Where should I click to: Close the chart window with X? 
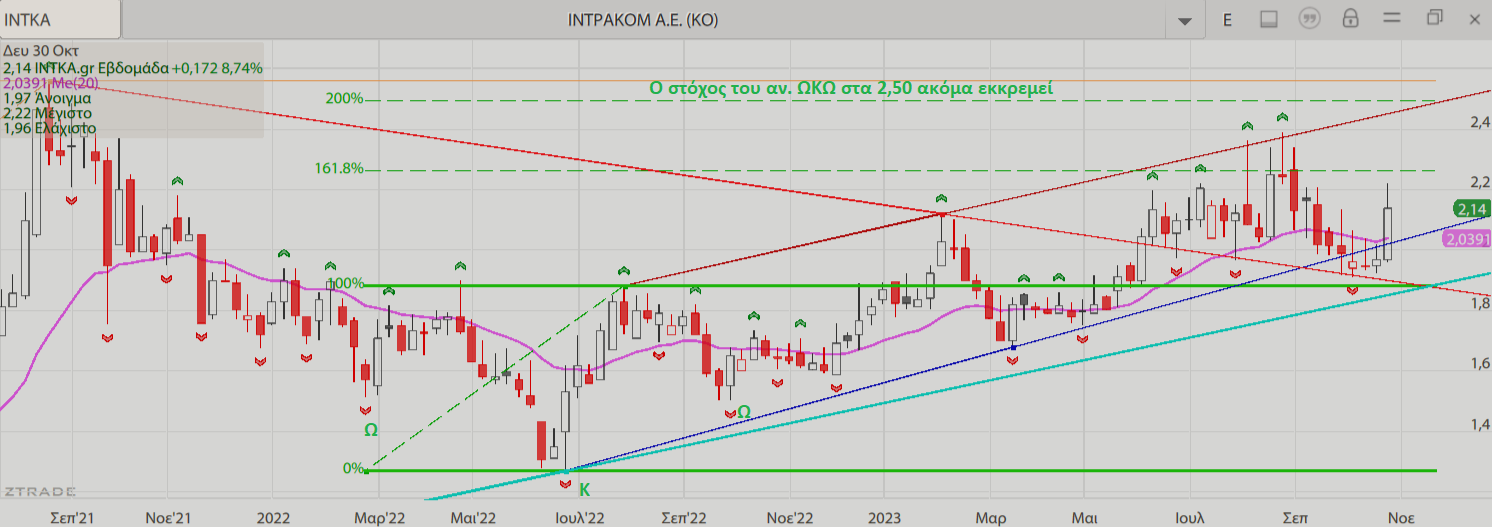pos(1476,18)
